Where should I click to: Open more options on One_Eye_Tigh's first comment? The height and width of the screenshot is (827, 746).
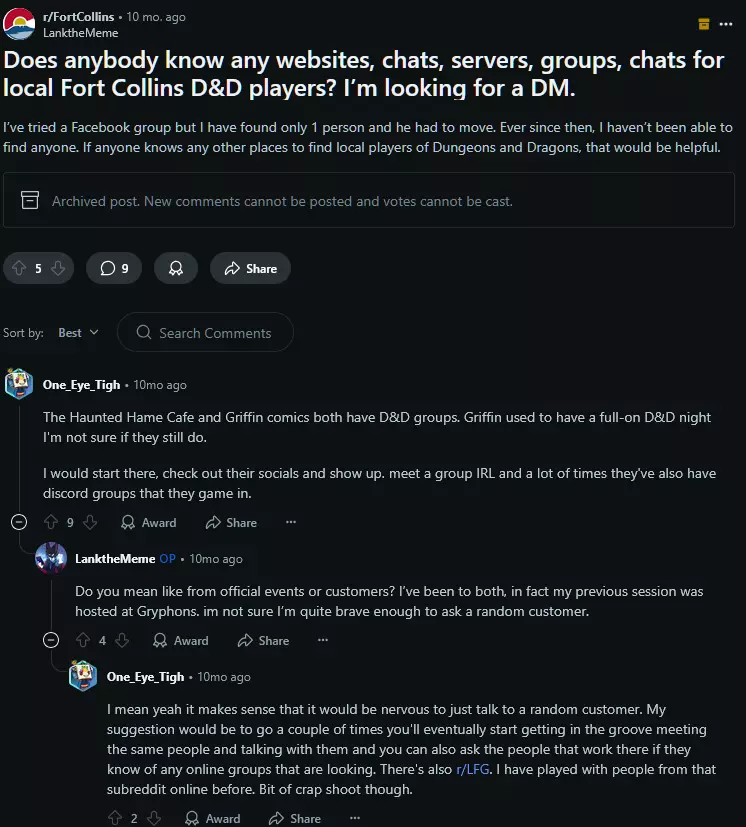[291, 522]
